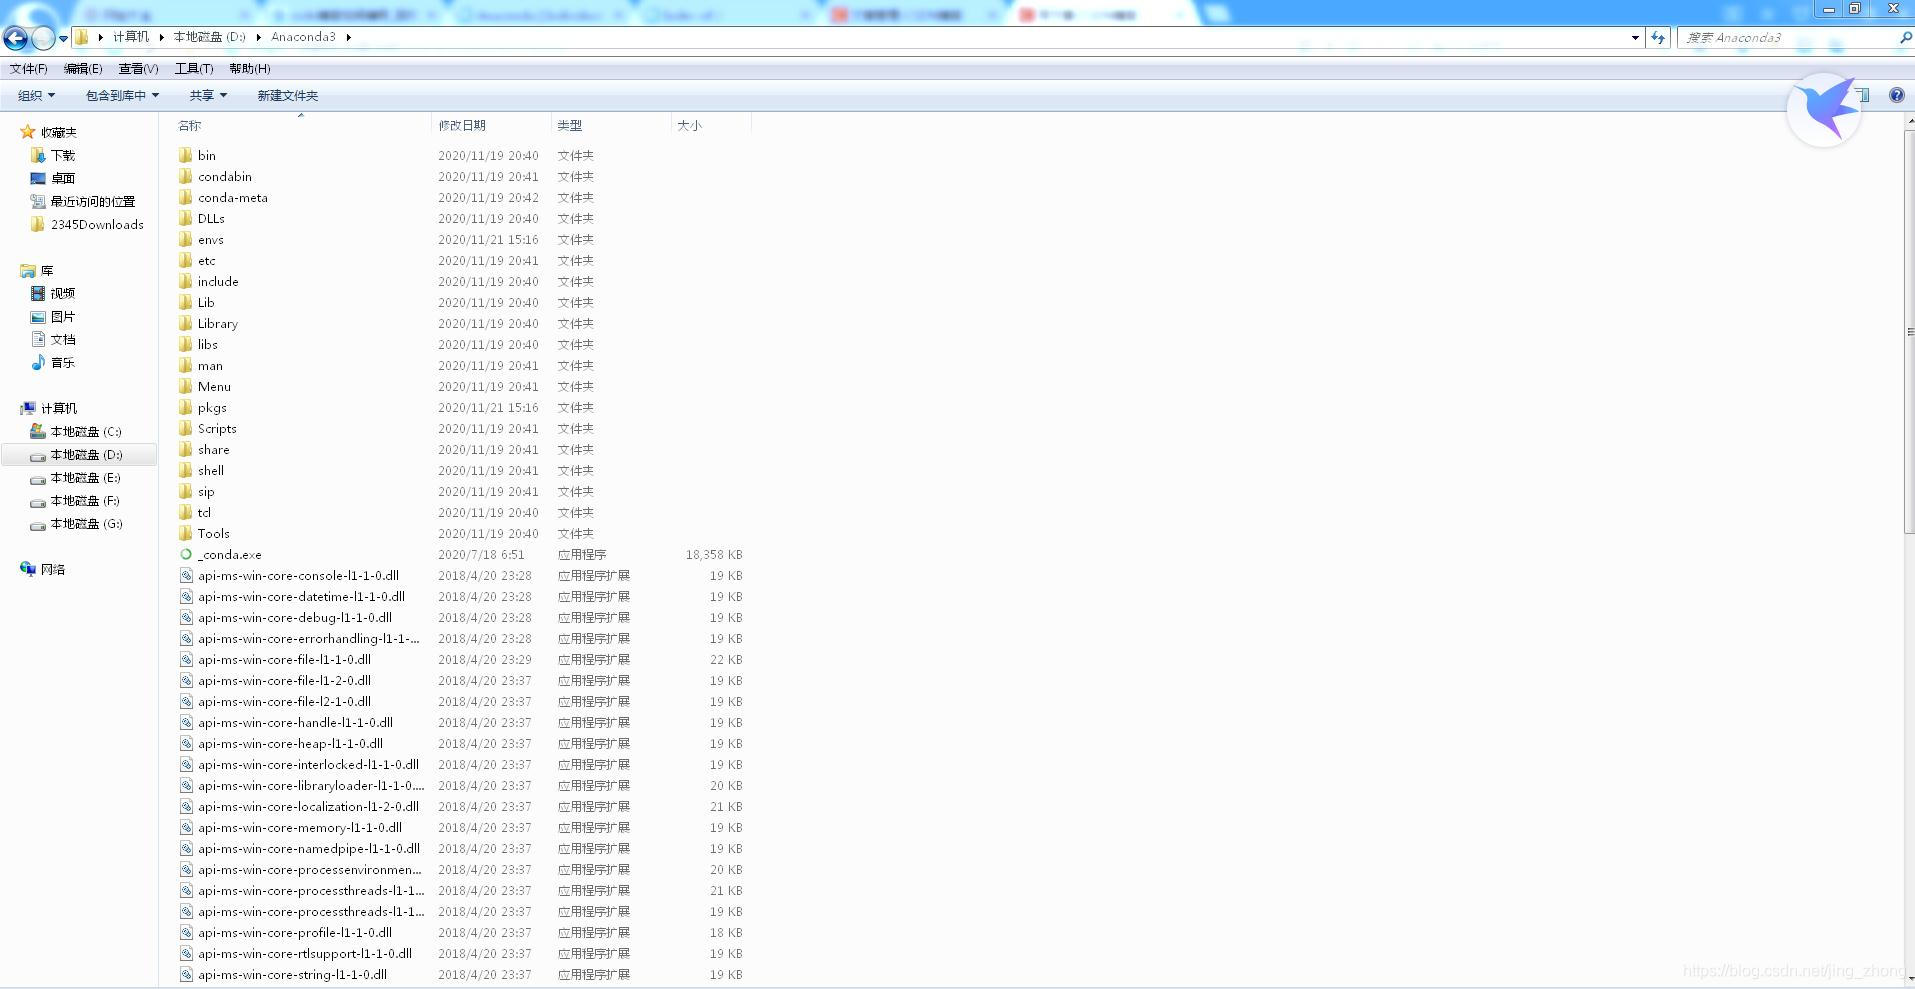
Task: Select the _conda.exe application icon
Action: [186, 555]
